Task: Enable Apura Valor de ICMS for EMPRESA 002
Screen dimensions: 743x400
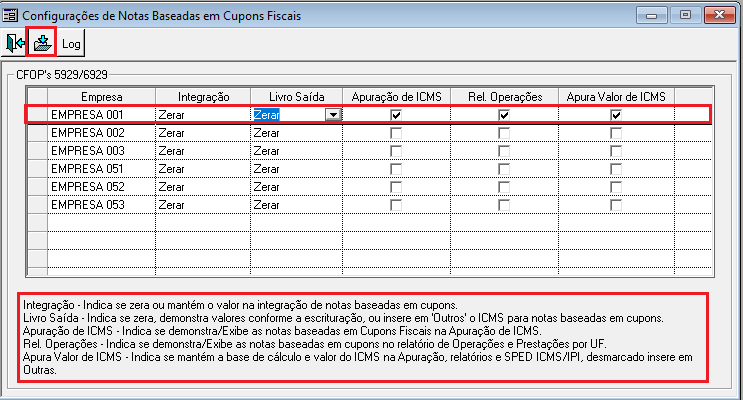Action: 616,133
